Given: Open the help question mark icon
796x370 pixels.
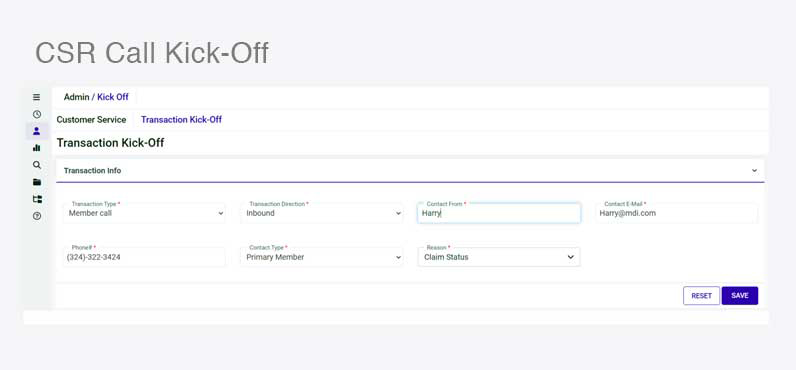Looking at the screenshot, I should point(37,216).
